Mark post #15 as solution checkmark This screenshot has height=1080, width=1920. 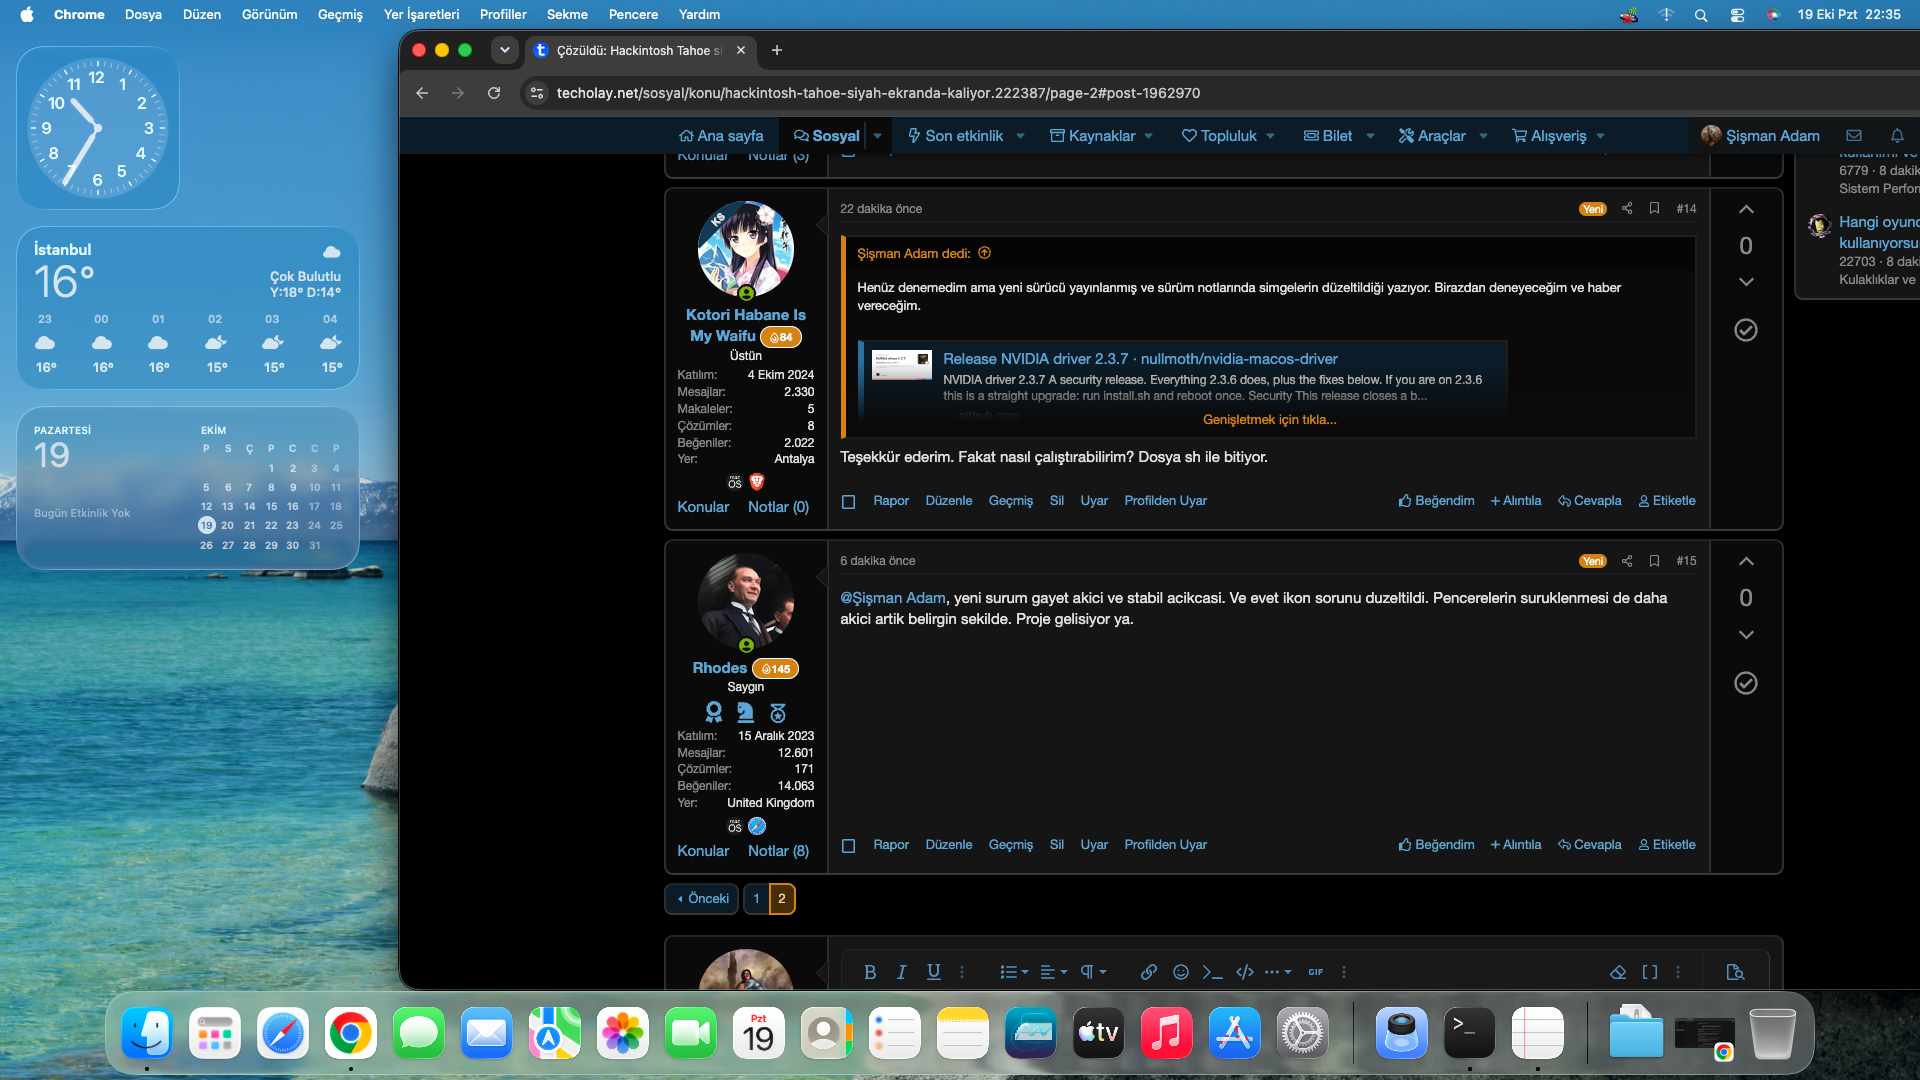click(1746, 683)
